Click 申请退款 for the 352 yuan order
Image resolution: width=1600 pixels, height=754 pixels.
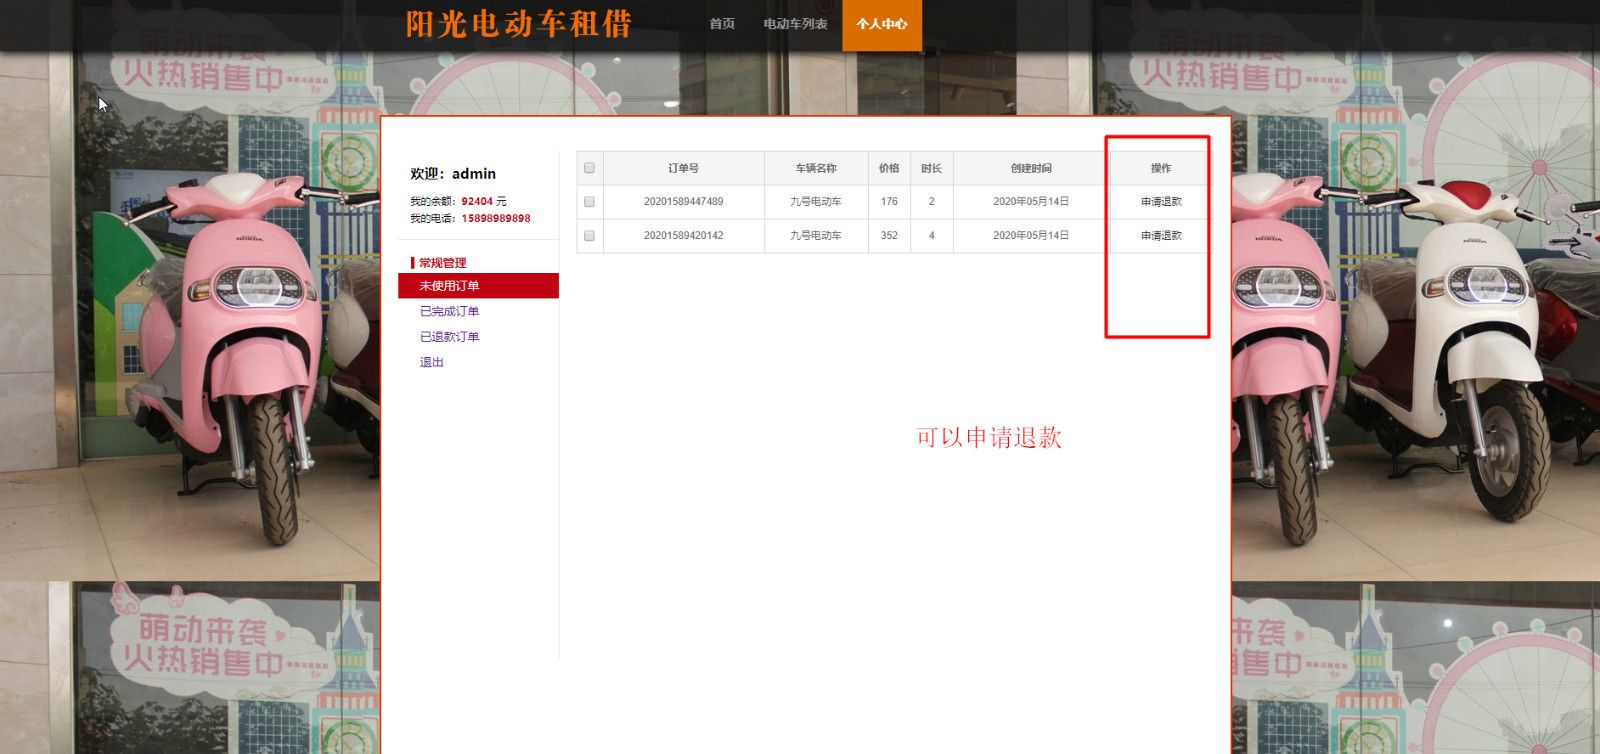point(1161,236)
